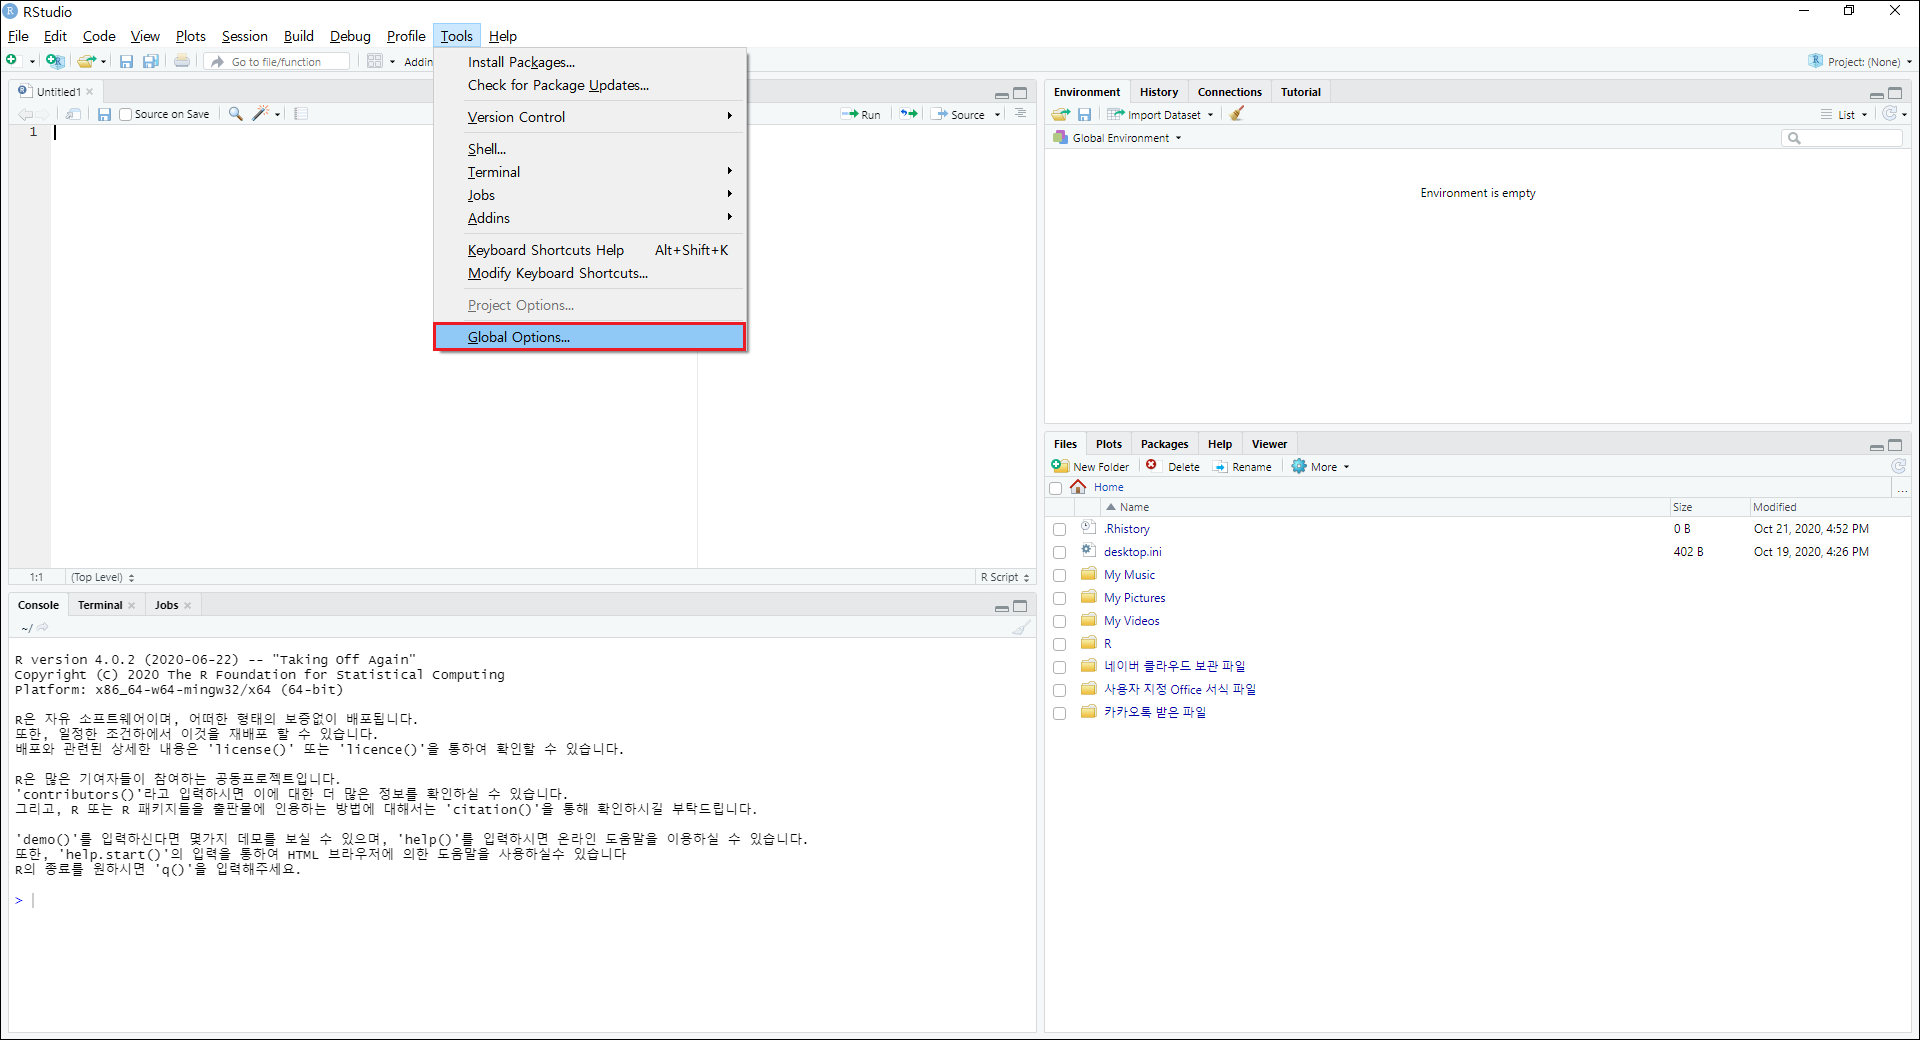
Task: Click the Show document outline icon
Action: (x=1020, y=114)
